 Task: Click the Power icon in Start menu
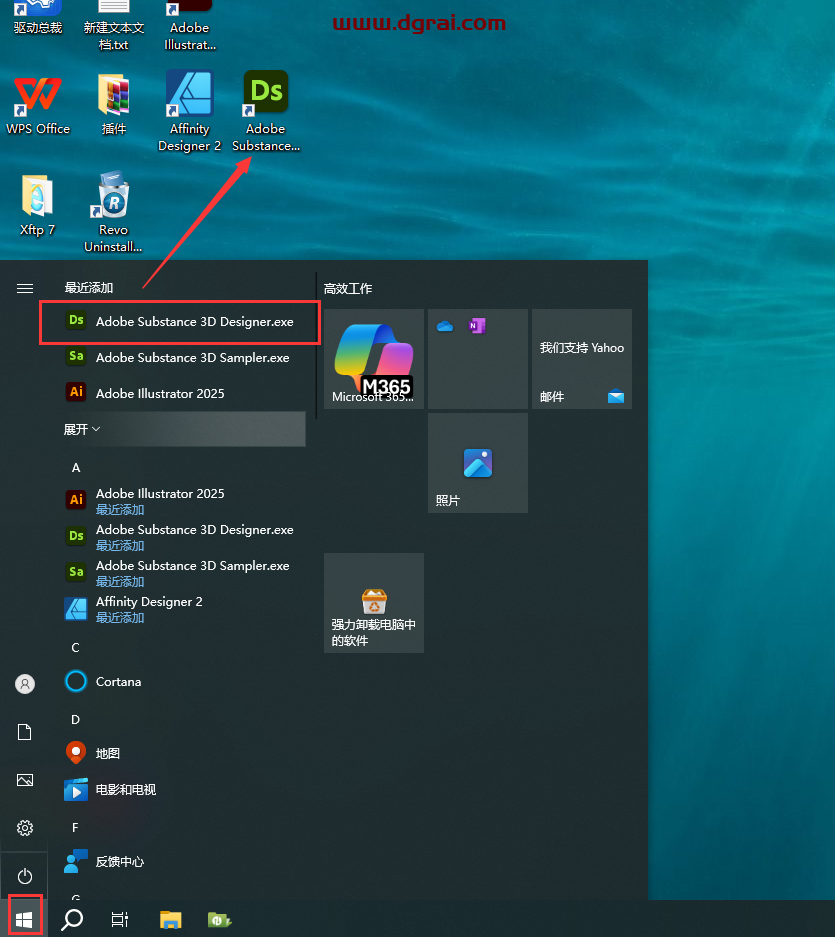point(25,876)
